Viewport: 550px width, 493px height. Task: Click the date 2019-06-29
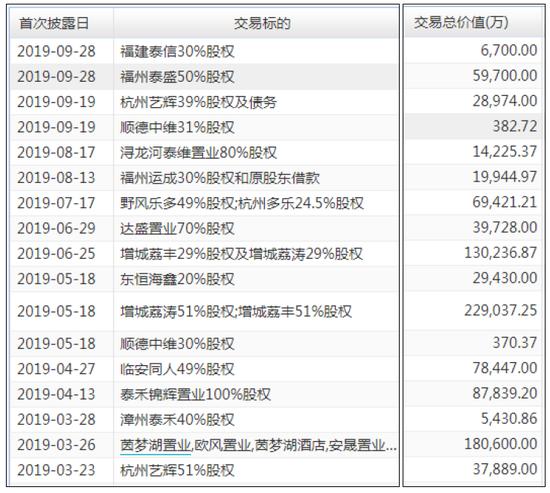click(56, 228)
